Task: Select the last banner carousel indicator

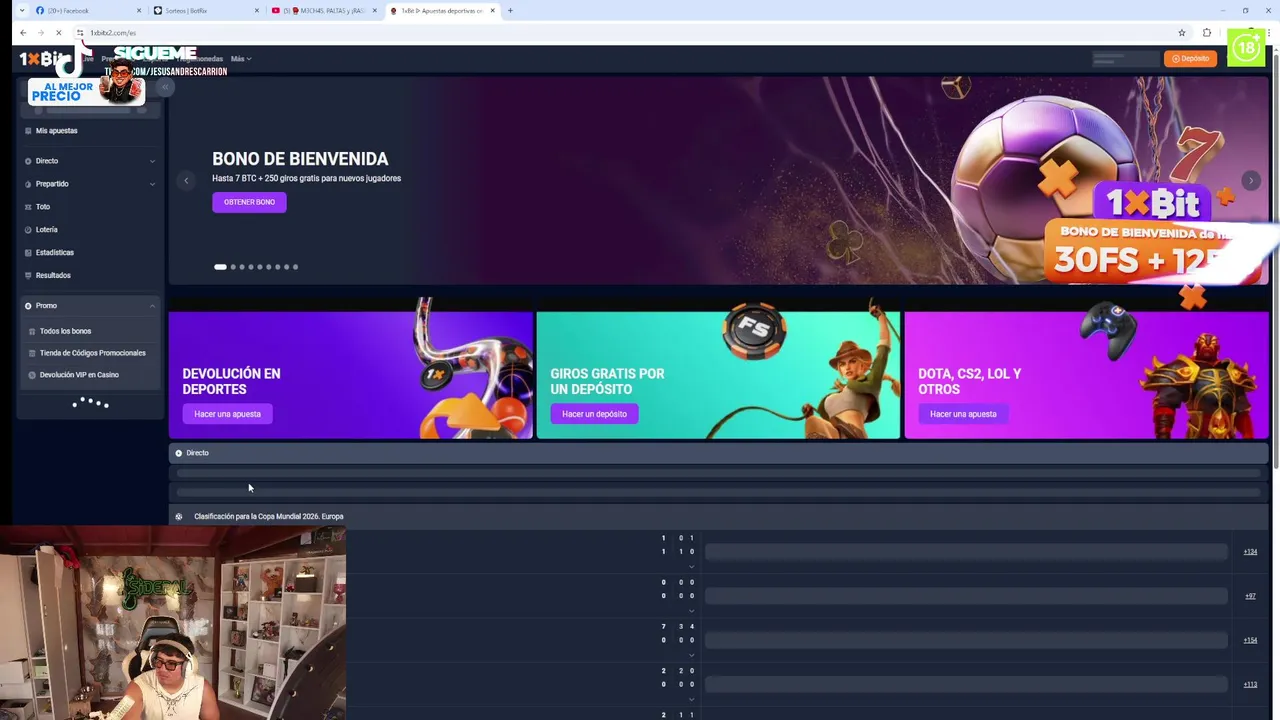Action: (295, 267)
